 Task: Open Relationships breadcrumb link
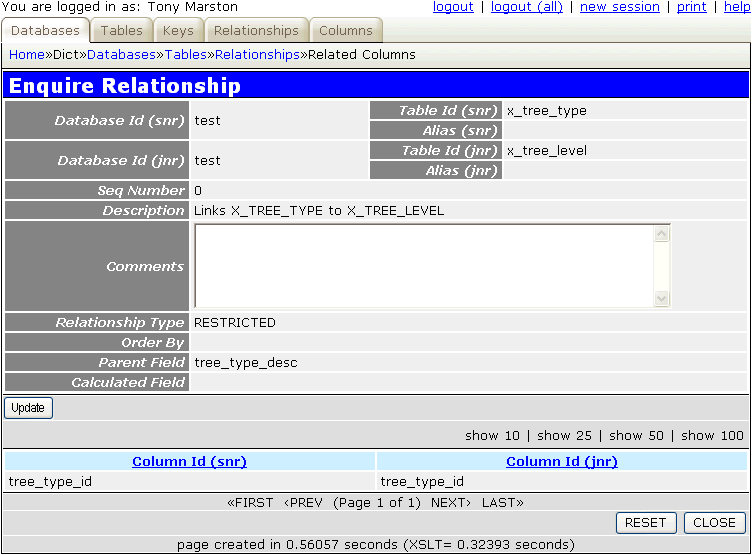(257, 55)
